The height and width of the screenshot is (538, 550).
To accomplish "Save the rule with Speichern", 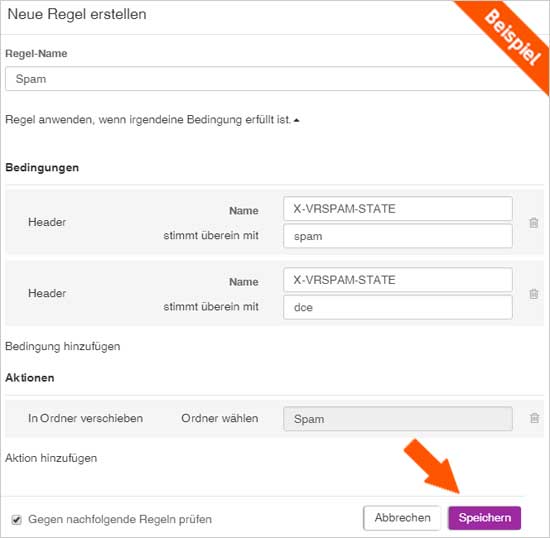I will point(484,518).
